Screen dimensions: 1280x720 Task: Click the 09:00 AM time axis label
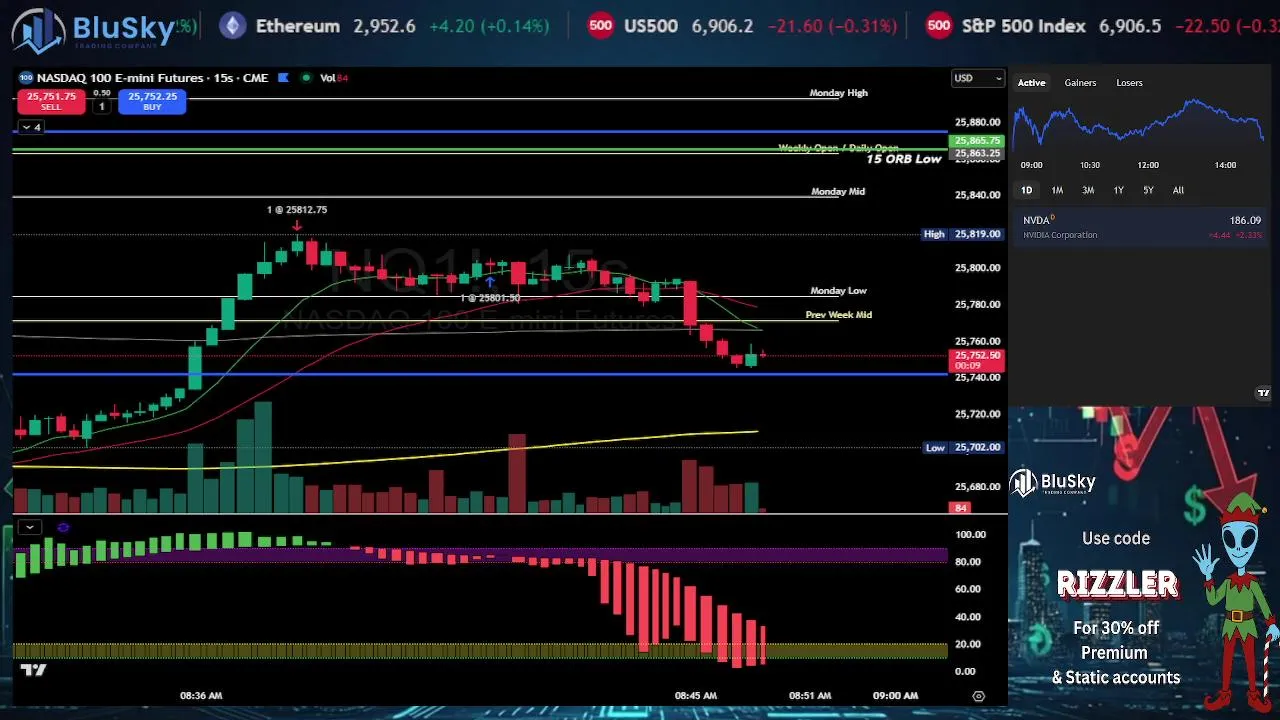tap(895, 696)
